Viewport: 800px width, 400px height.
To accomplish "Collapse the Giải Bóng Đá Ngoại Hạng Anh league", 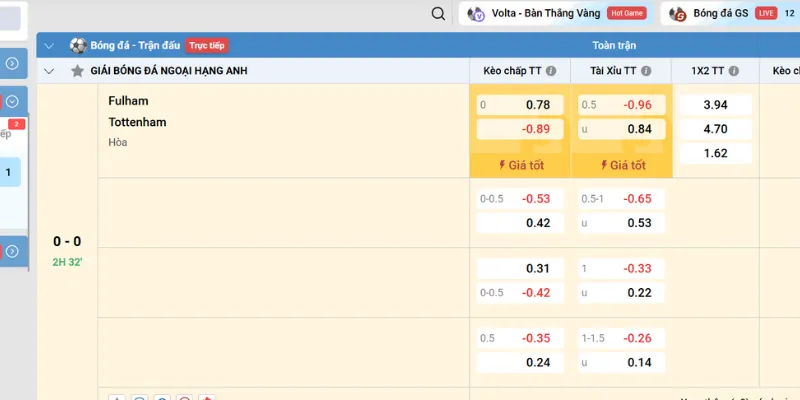I will pos(49,71).
